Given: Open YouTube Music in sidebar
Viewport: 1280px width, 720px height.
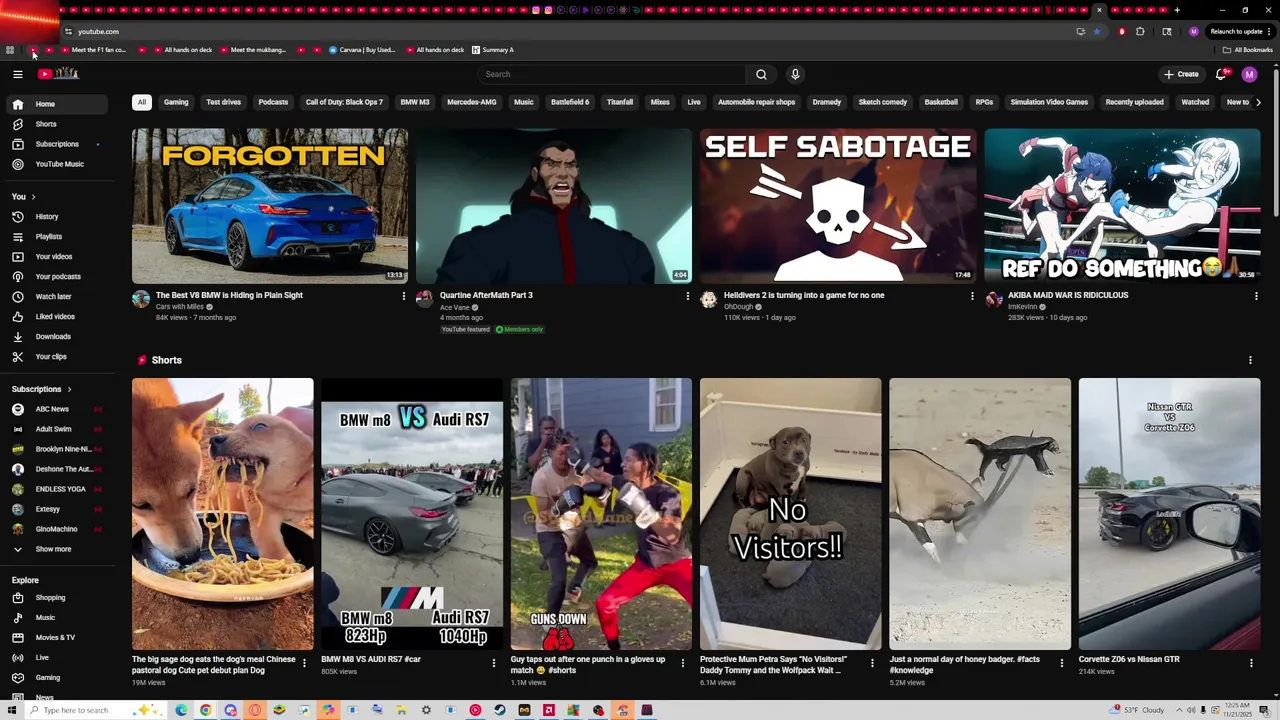Looking at the screenshot, I should [x=58, y=164].
